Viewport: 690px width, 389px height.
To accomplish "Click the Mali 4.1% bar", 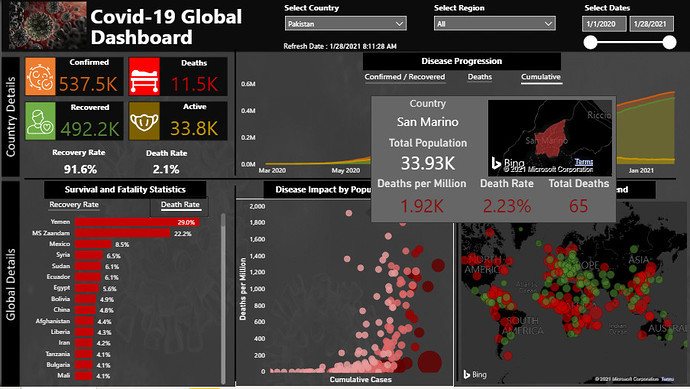I will 84,376.
